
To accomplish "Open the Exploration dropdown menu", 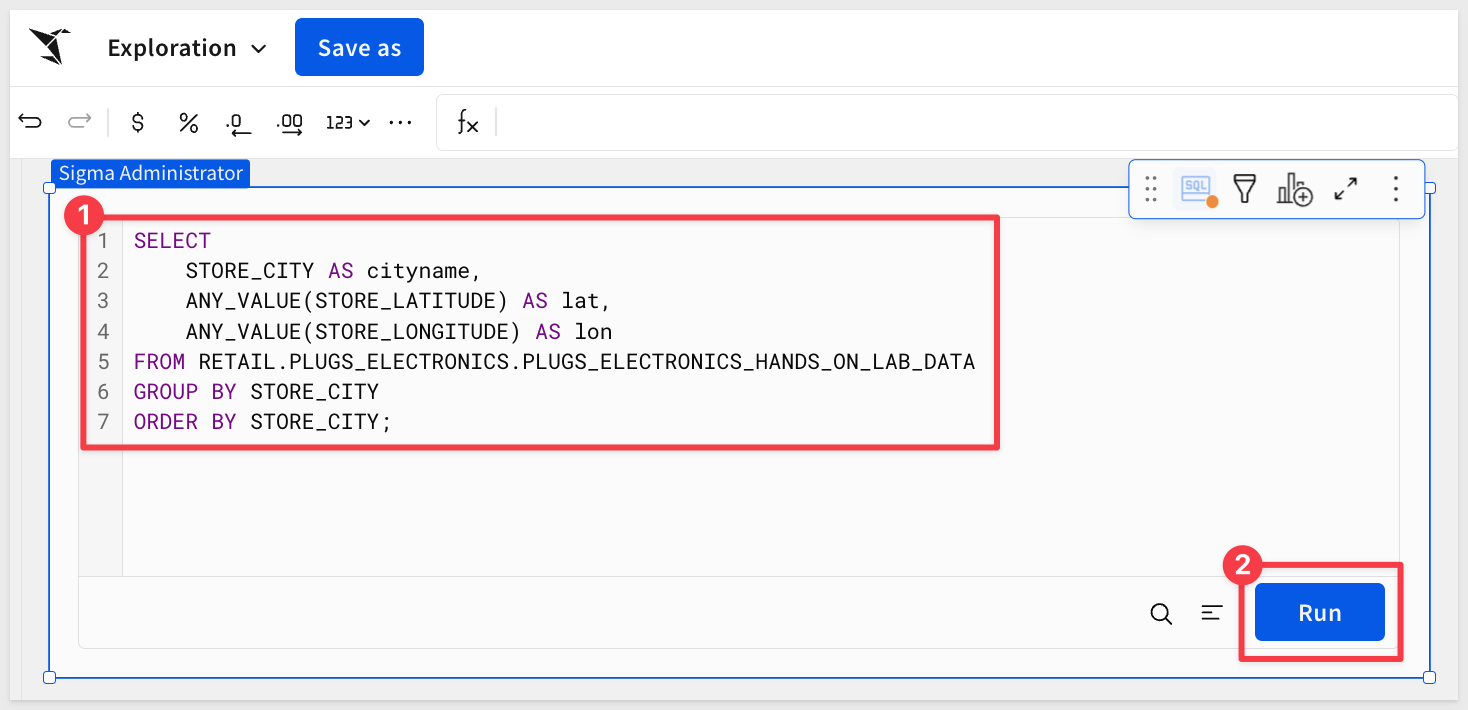I will coord(187,48).
